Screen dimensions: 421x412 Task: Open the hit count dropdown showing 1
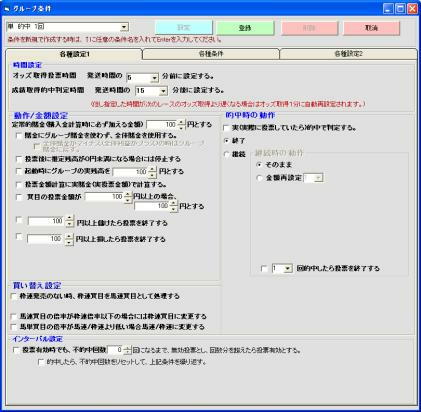[288, 268]
